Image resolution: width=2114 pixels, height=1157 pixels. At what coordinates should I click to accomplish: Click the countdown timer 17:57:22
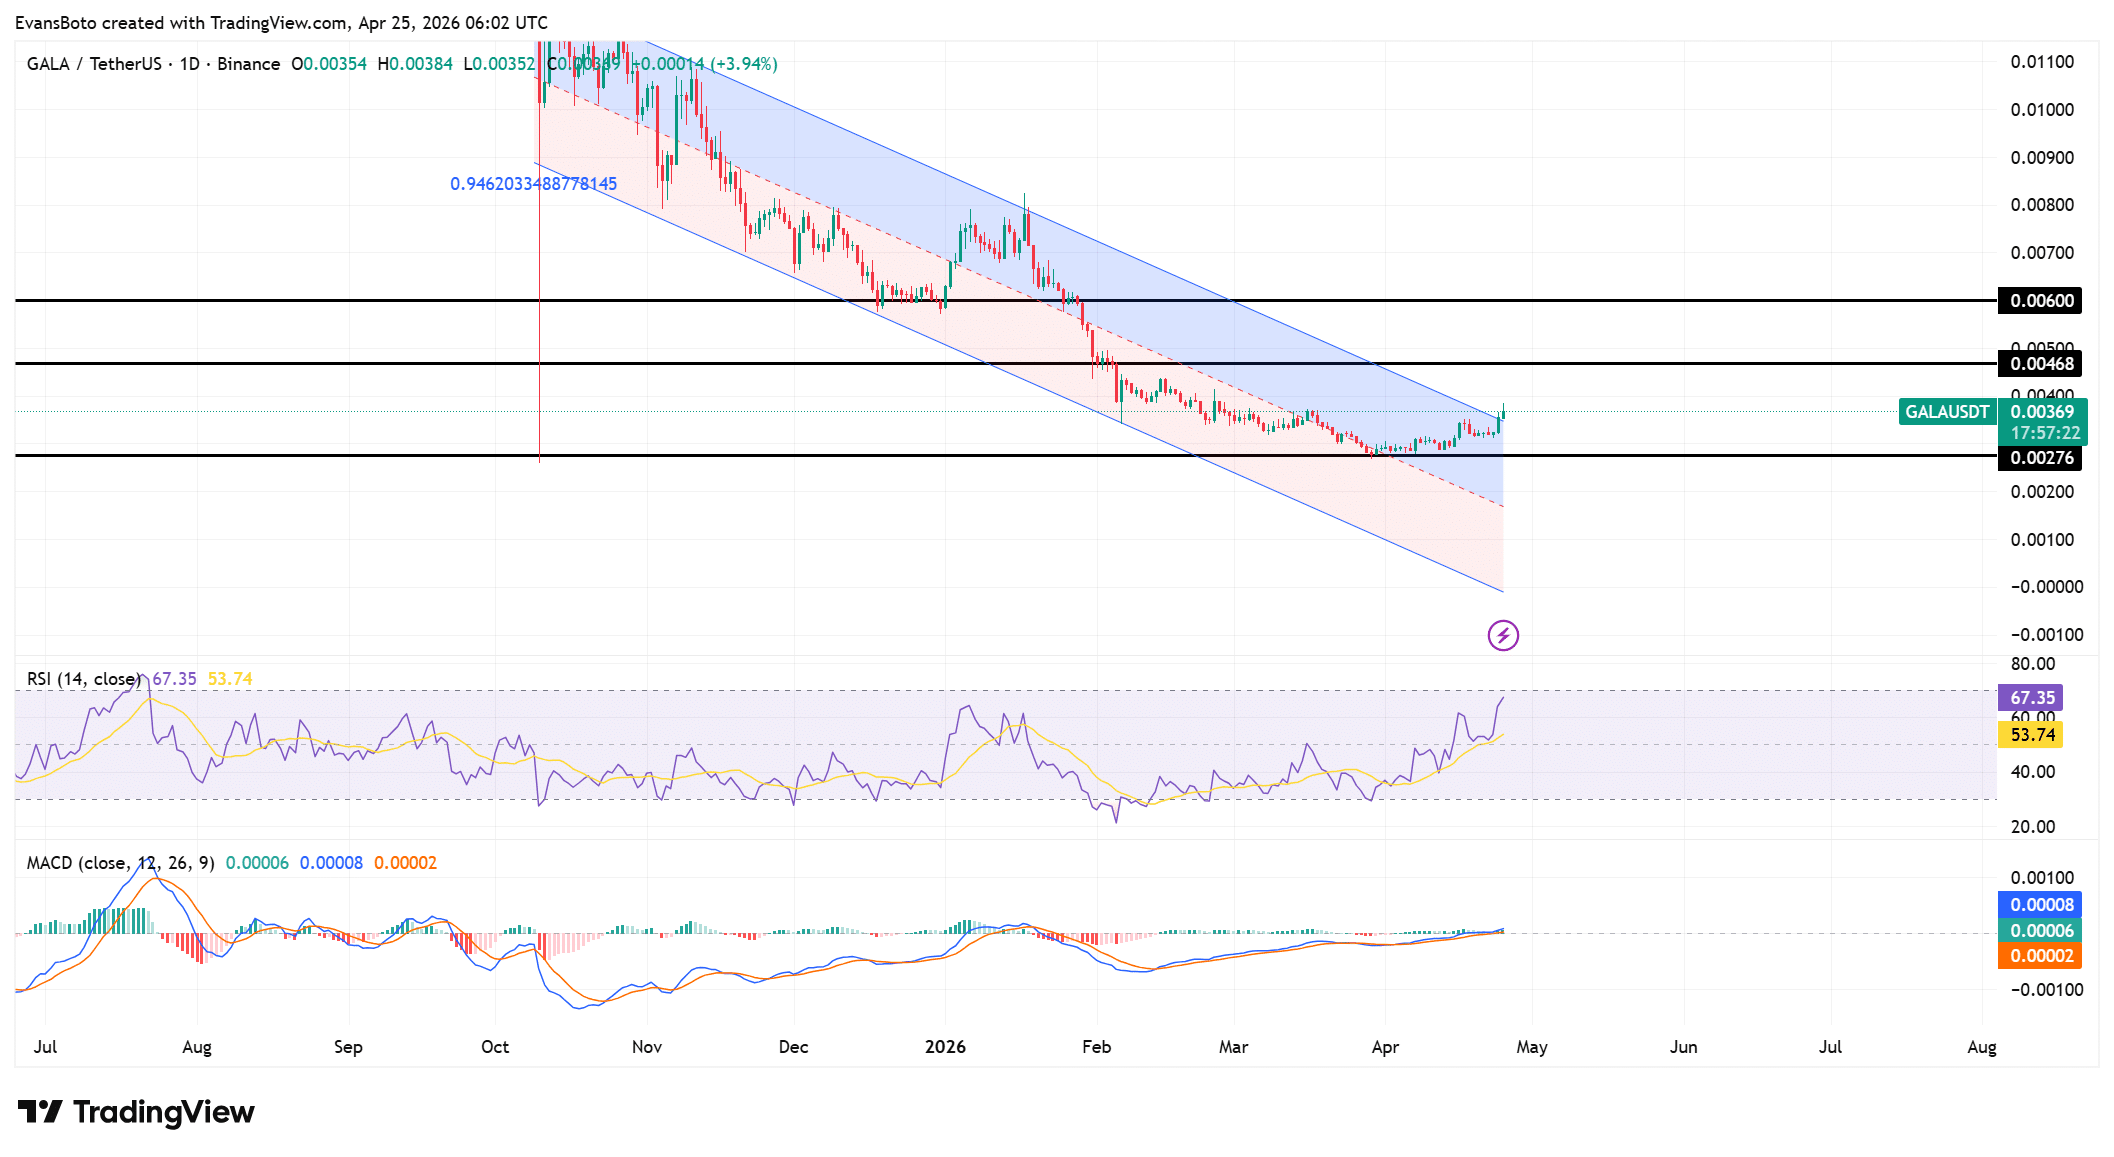pos(2044,432)
